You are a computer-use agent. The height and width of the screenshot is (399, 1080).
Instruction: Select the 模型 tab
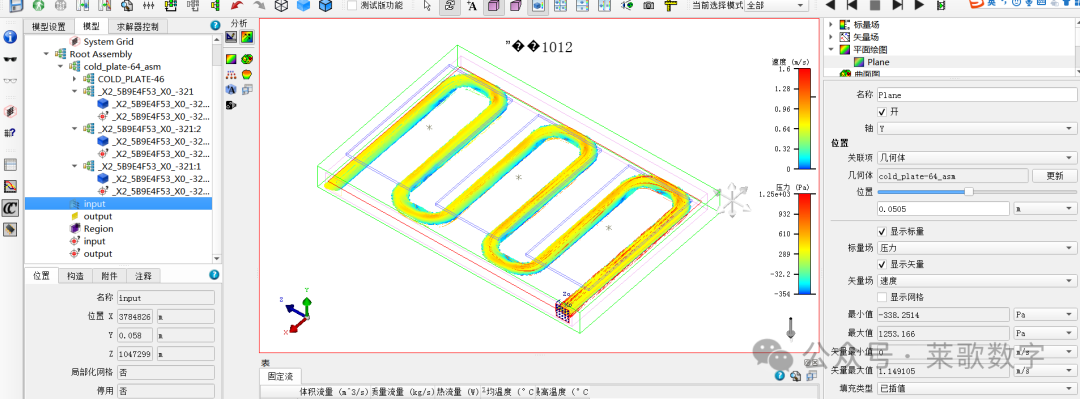[91, 27]
